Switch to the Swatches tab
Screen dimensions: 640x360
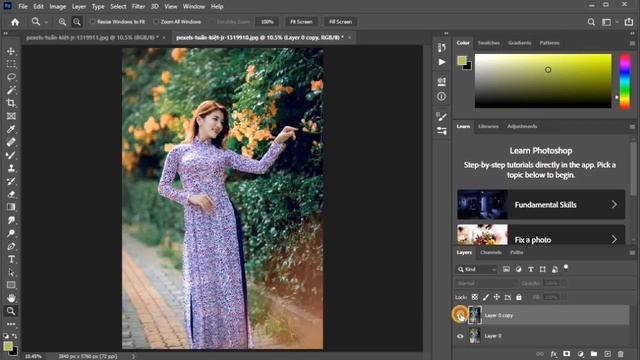coord(489,43)
